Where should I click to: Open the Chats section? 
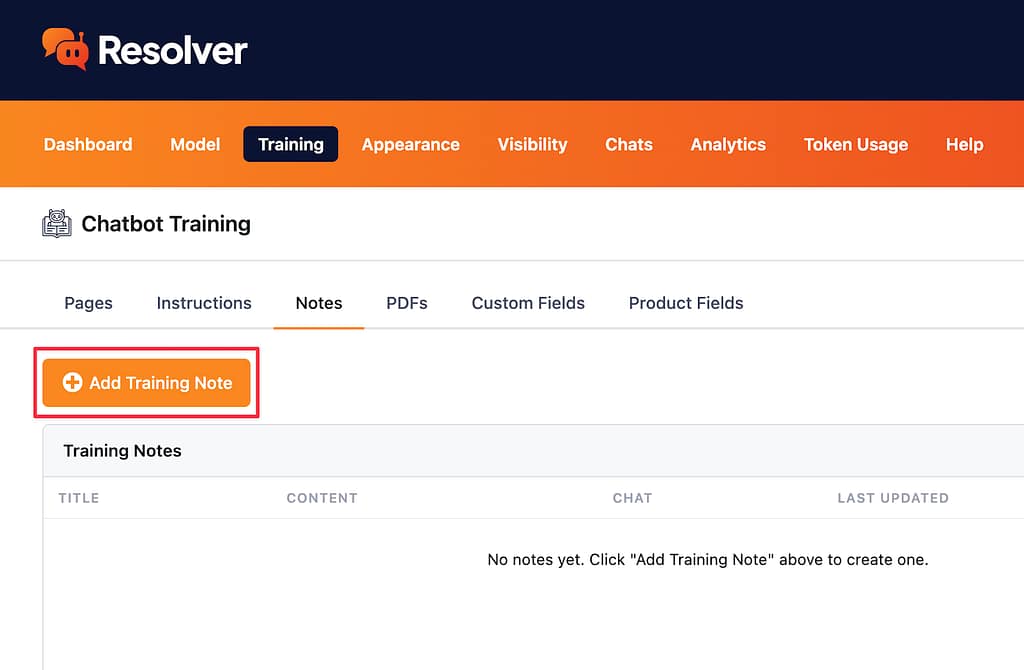629,144
